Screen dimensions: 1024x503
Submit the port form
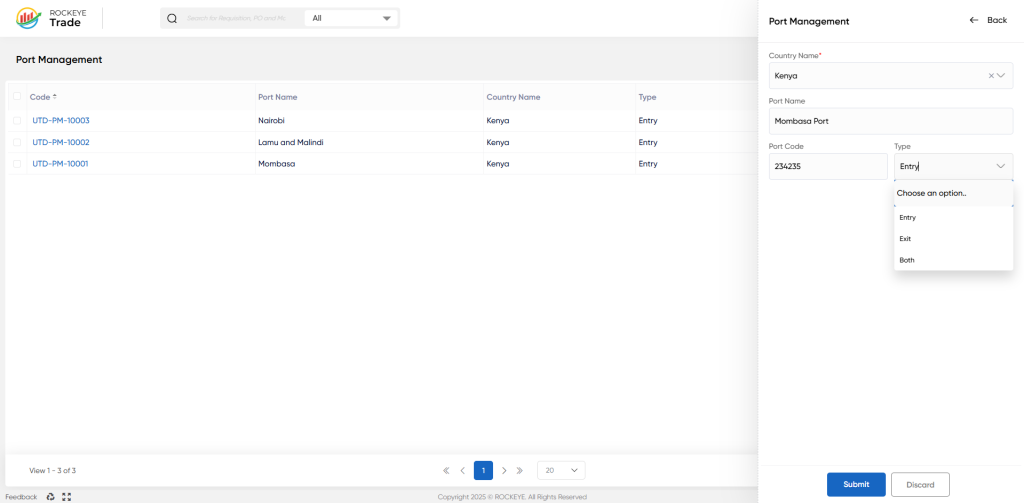(x=856, y=485)
